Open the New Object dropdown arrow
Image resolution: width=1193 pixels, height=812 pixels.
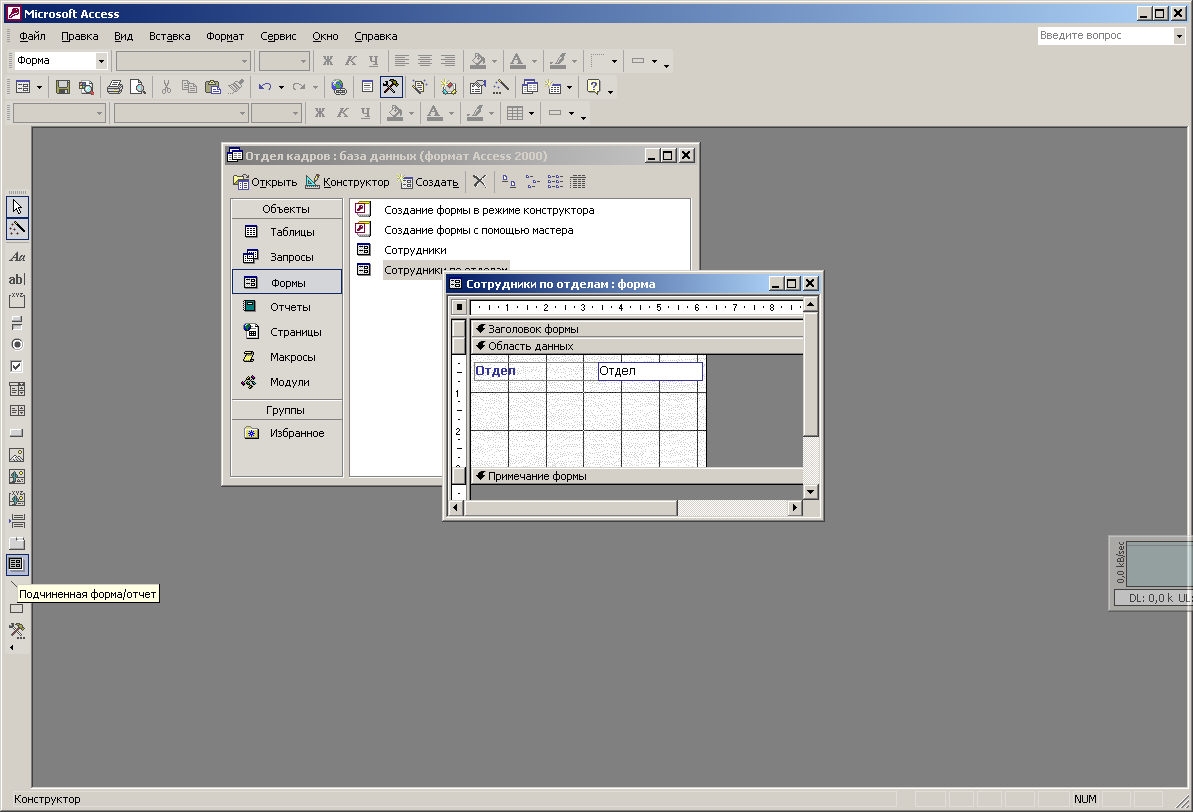pyautogui.click(x=569, y=87)
